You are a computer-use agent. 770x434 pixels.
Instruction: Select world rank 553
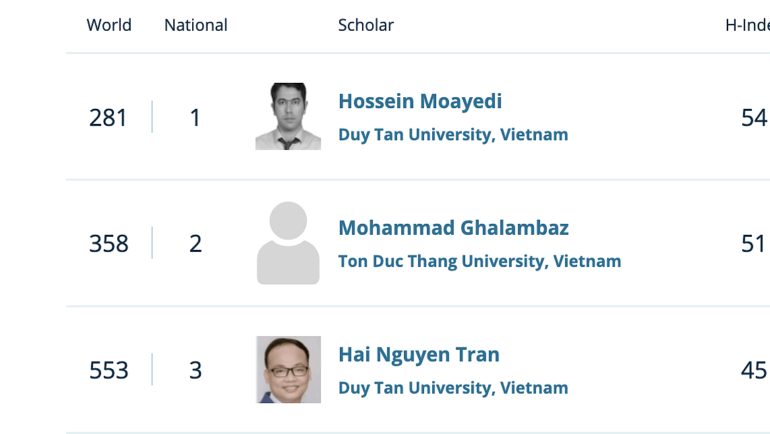[108, 371]
